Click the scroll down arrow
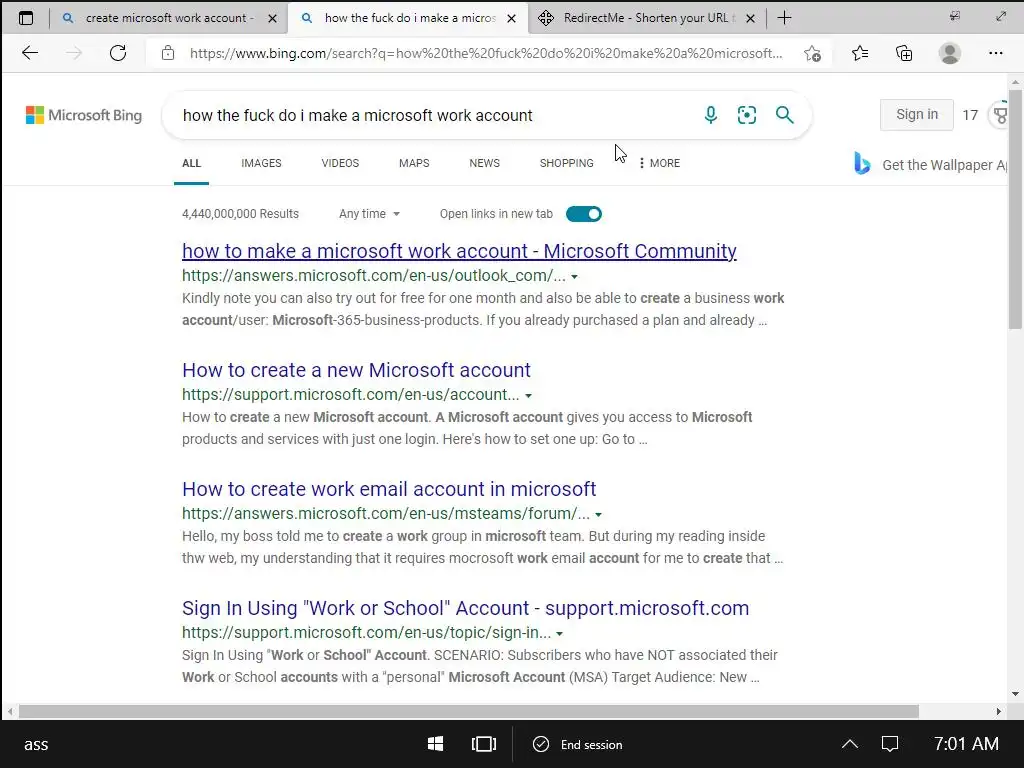This screenshot has width=1024, height=768. (x=1016, y=694)
